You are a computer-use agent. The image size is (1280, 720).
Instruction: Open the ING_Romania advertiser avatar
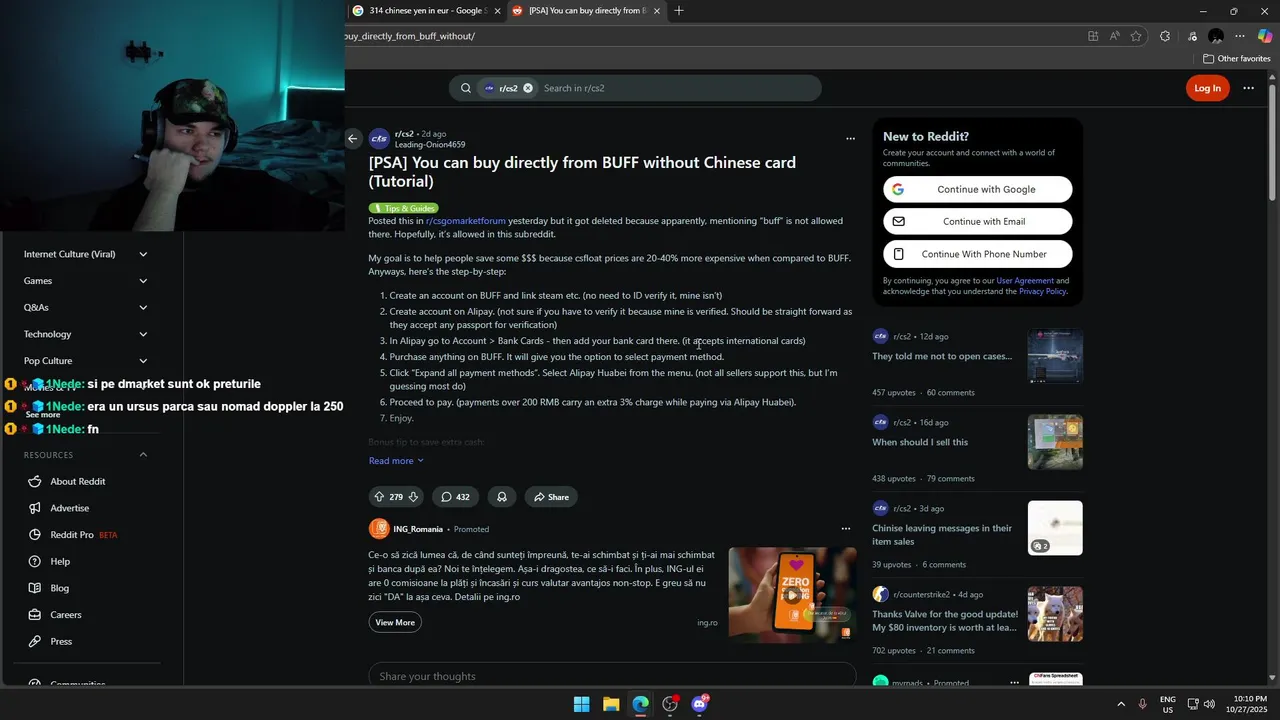click(x=379, y=529)
